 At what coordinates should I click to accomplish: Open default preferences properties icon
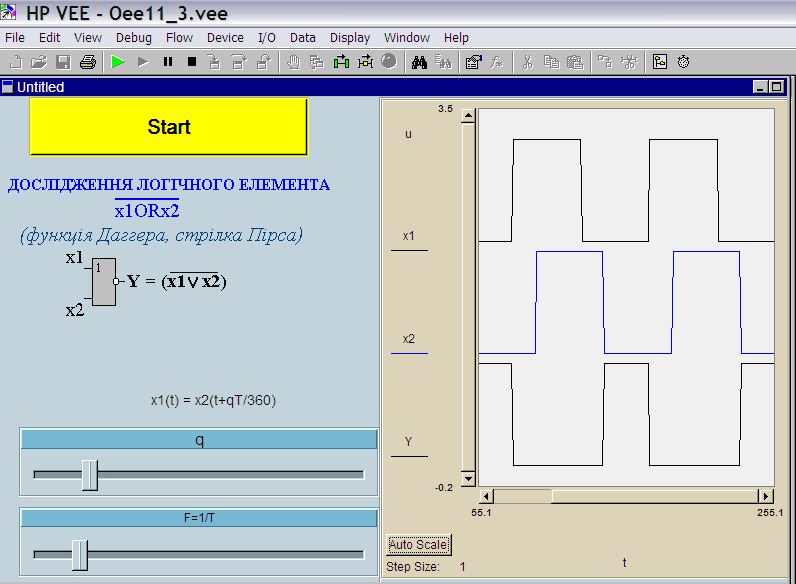coord(473,62)
